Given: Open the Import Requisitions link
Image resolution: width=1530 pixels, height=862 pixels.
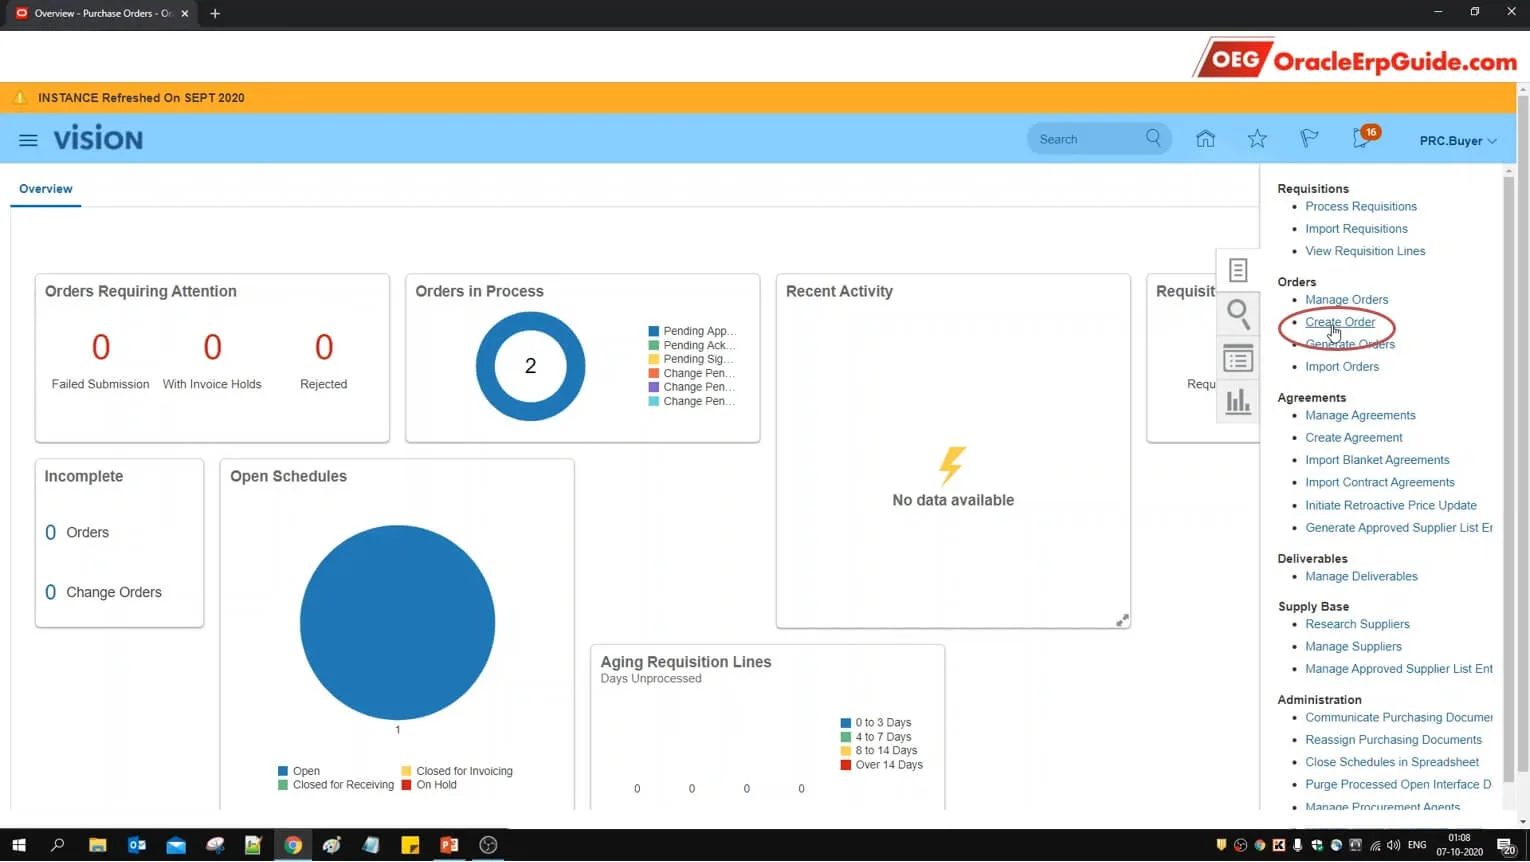Looking at the screenshot, I should 1356,229.
